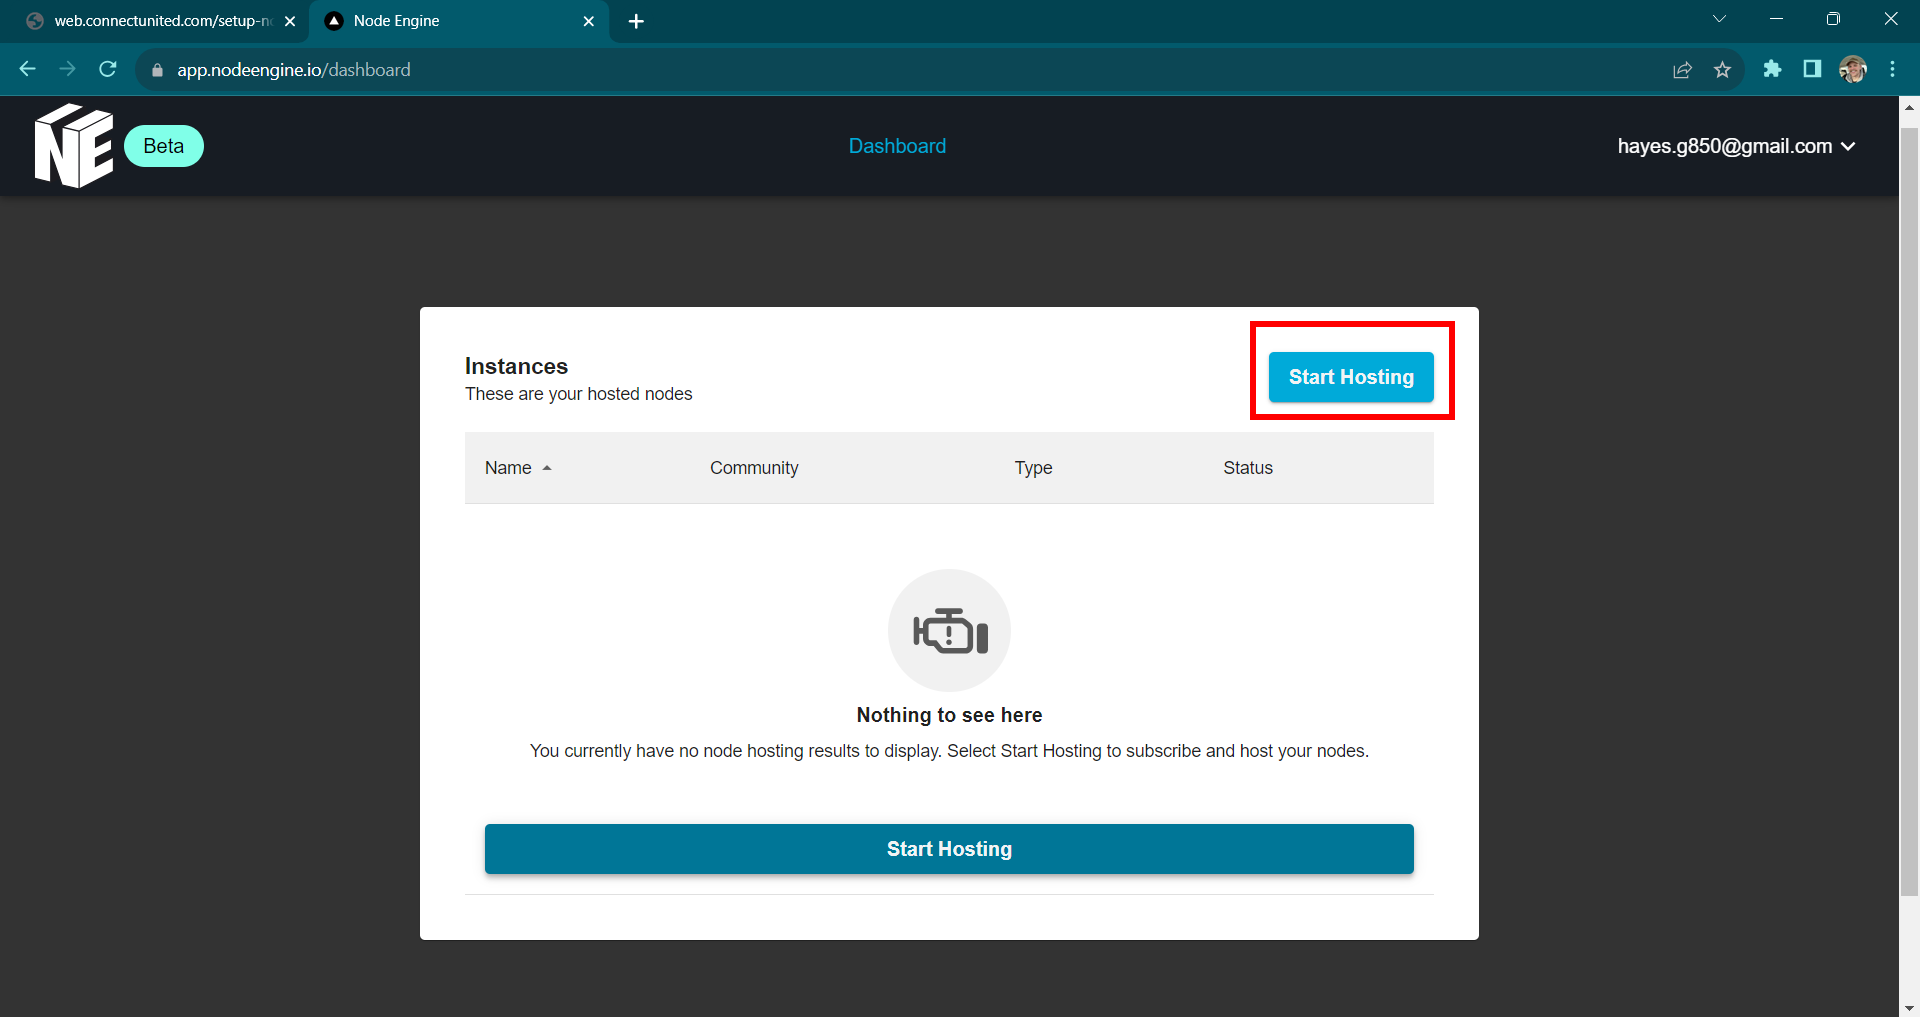Viewport: 1920px width, 1020px height.
Task: Expand the hayes.g850@gmail.com account menu
Action: tap(1736, 146)
